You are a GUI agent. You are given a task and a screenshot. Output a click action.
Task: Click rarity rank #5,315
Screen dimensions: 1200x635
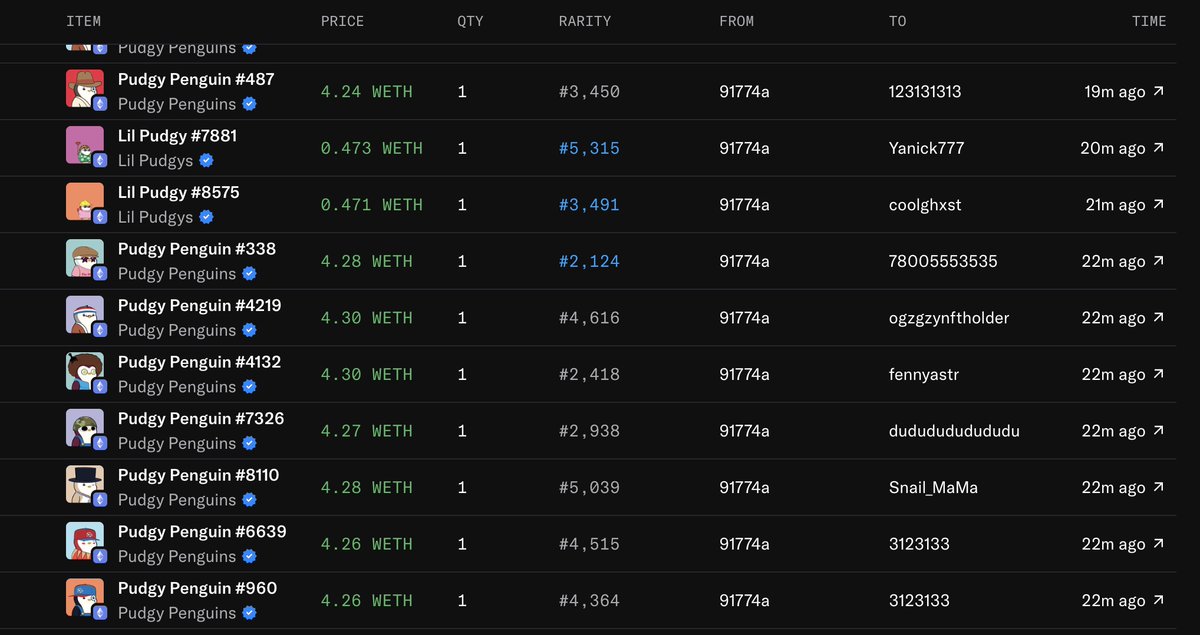point(589,148)
